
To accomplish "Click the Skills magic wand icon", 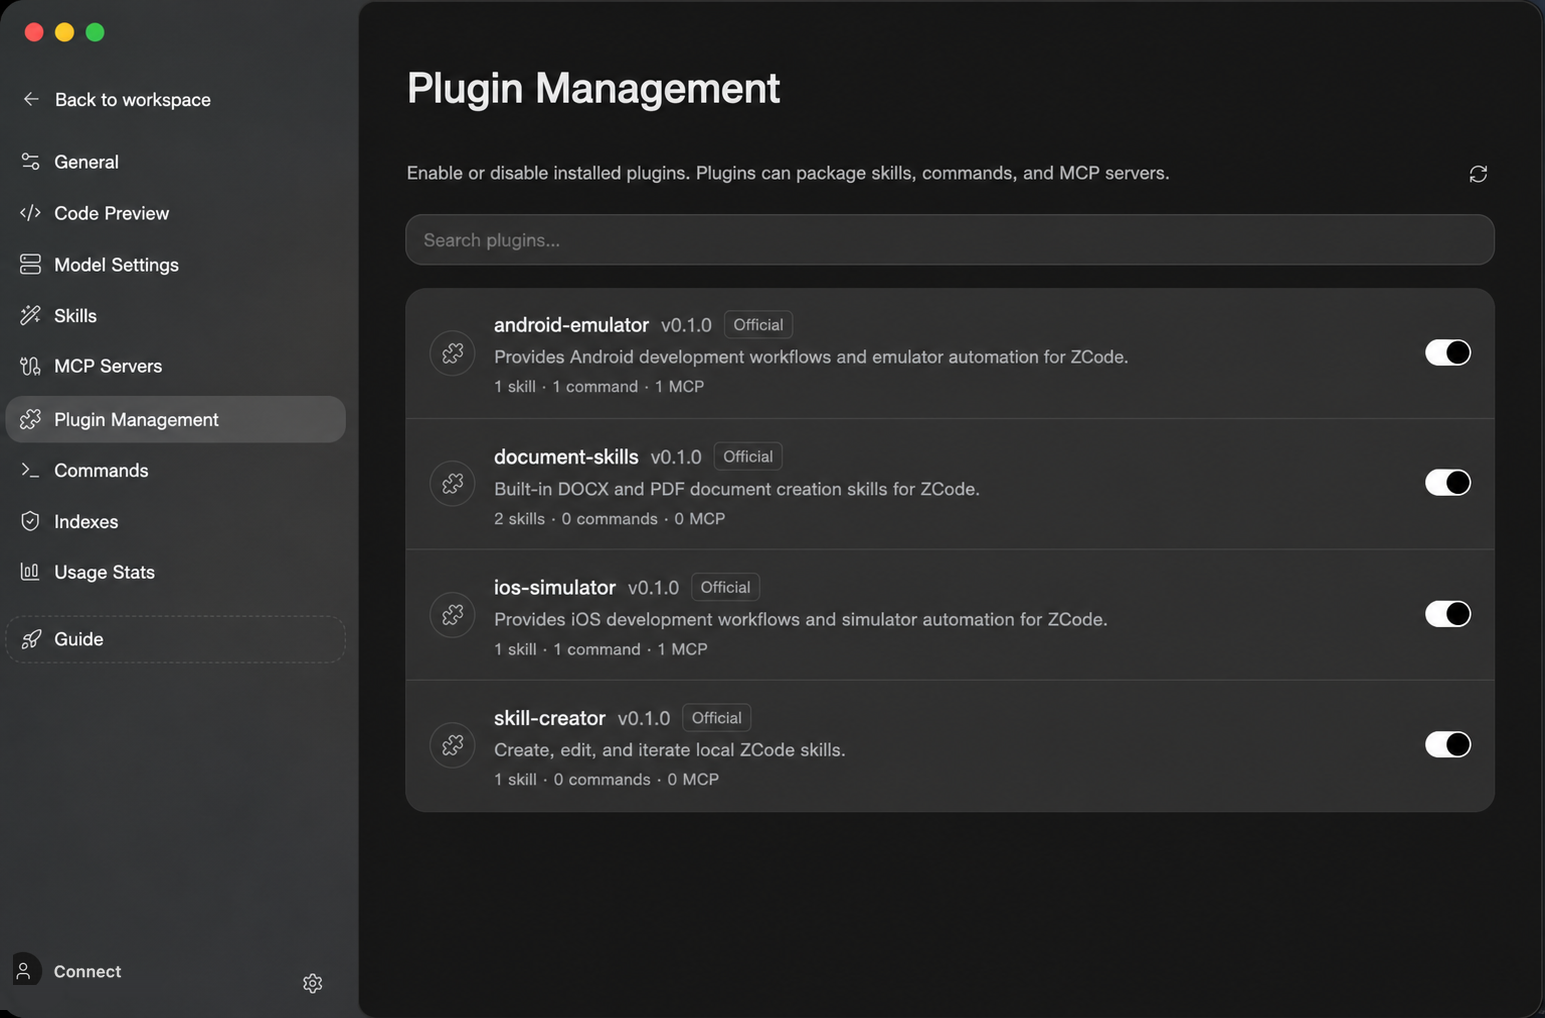I will click(x=31, y=315).
